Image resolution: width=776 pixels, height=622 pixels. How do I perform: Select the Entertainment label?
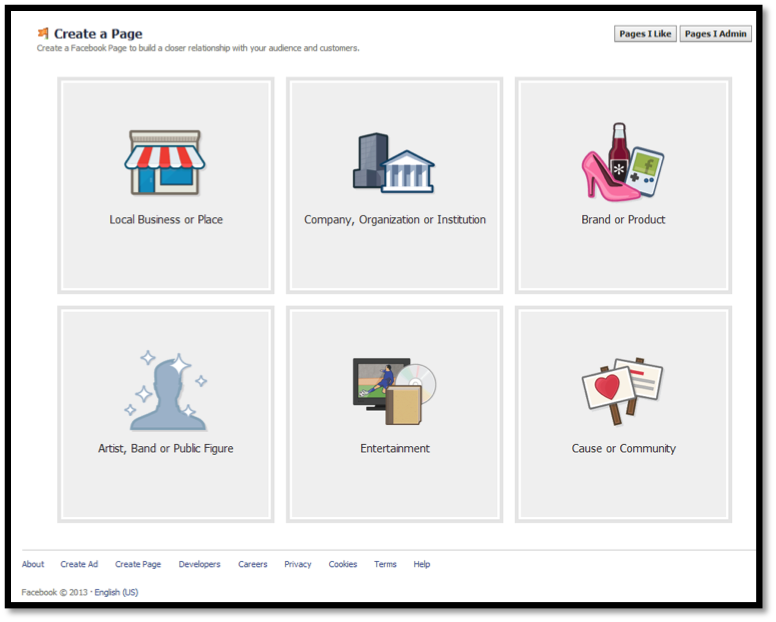pyautogui.click(x=395, y=448)
